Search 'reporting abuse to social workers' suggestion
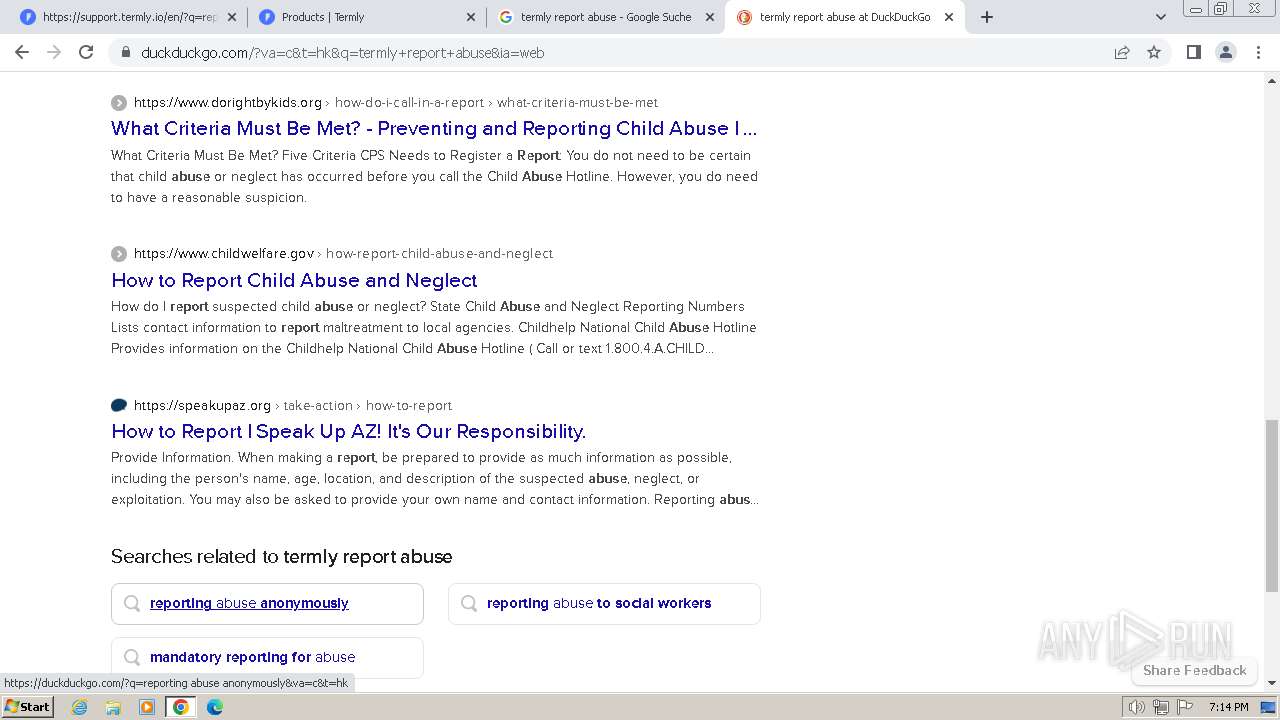 coord(604,603)
